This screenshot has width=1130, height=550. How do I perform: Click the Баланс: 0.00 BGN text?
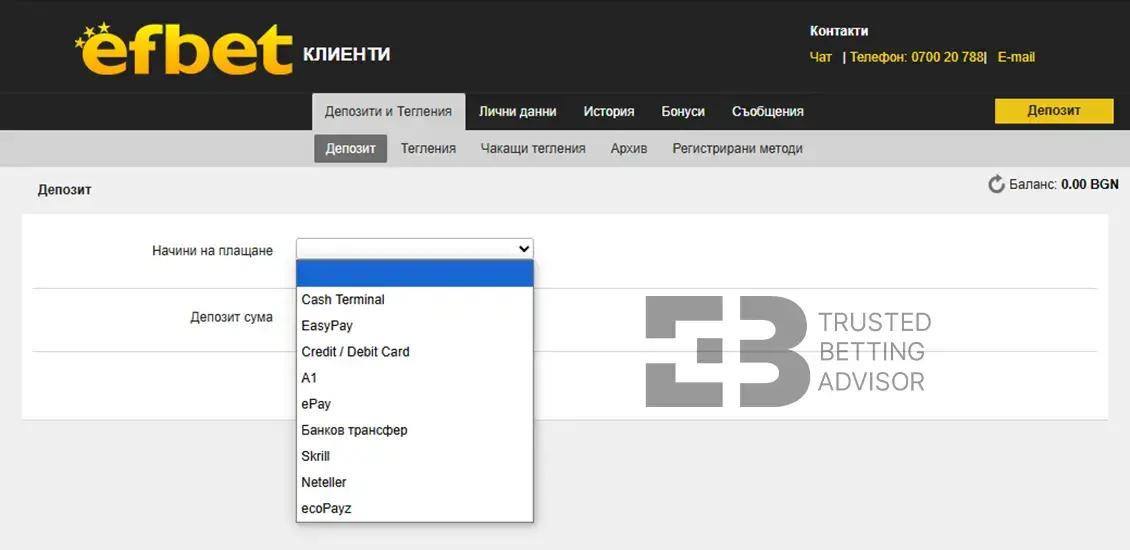tap(1064, 185)
